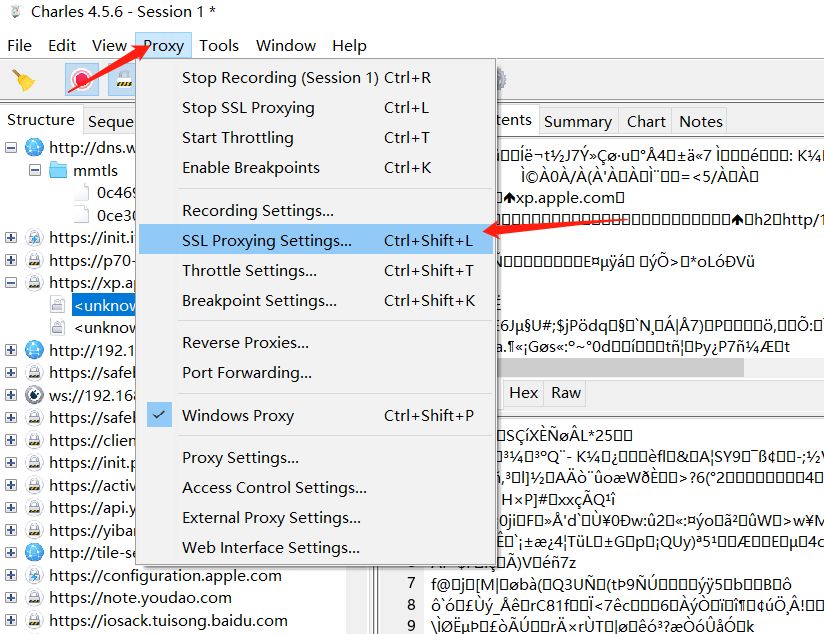Image resolution: width=824 pixels, height=634 pixels.
Task: Select the https://note.youdao.com host
Action: click(x=140, y=598)
